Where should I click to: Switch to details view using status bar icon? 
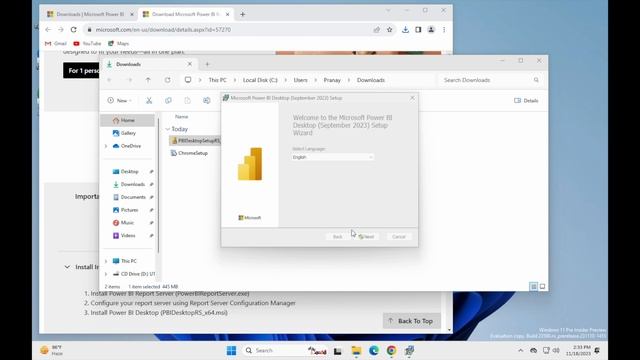pos(533,287)
